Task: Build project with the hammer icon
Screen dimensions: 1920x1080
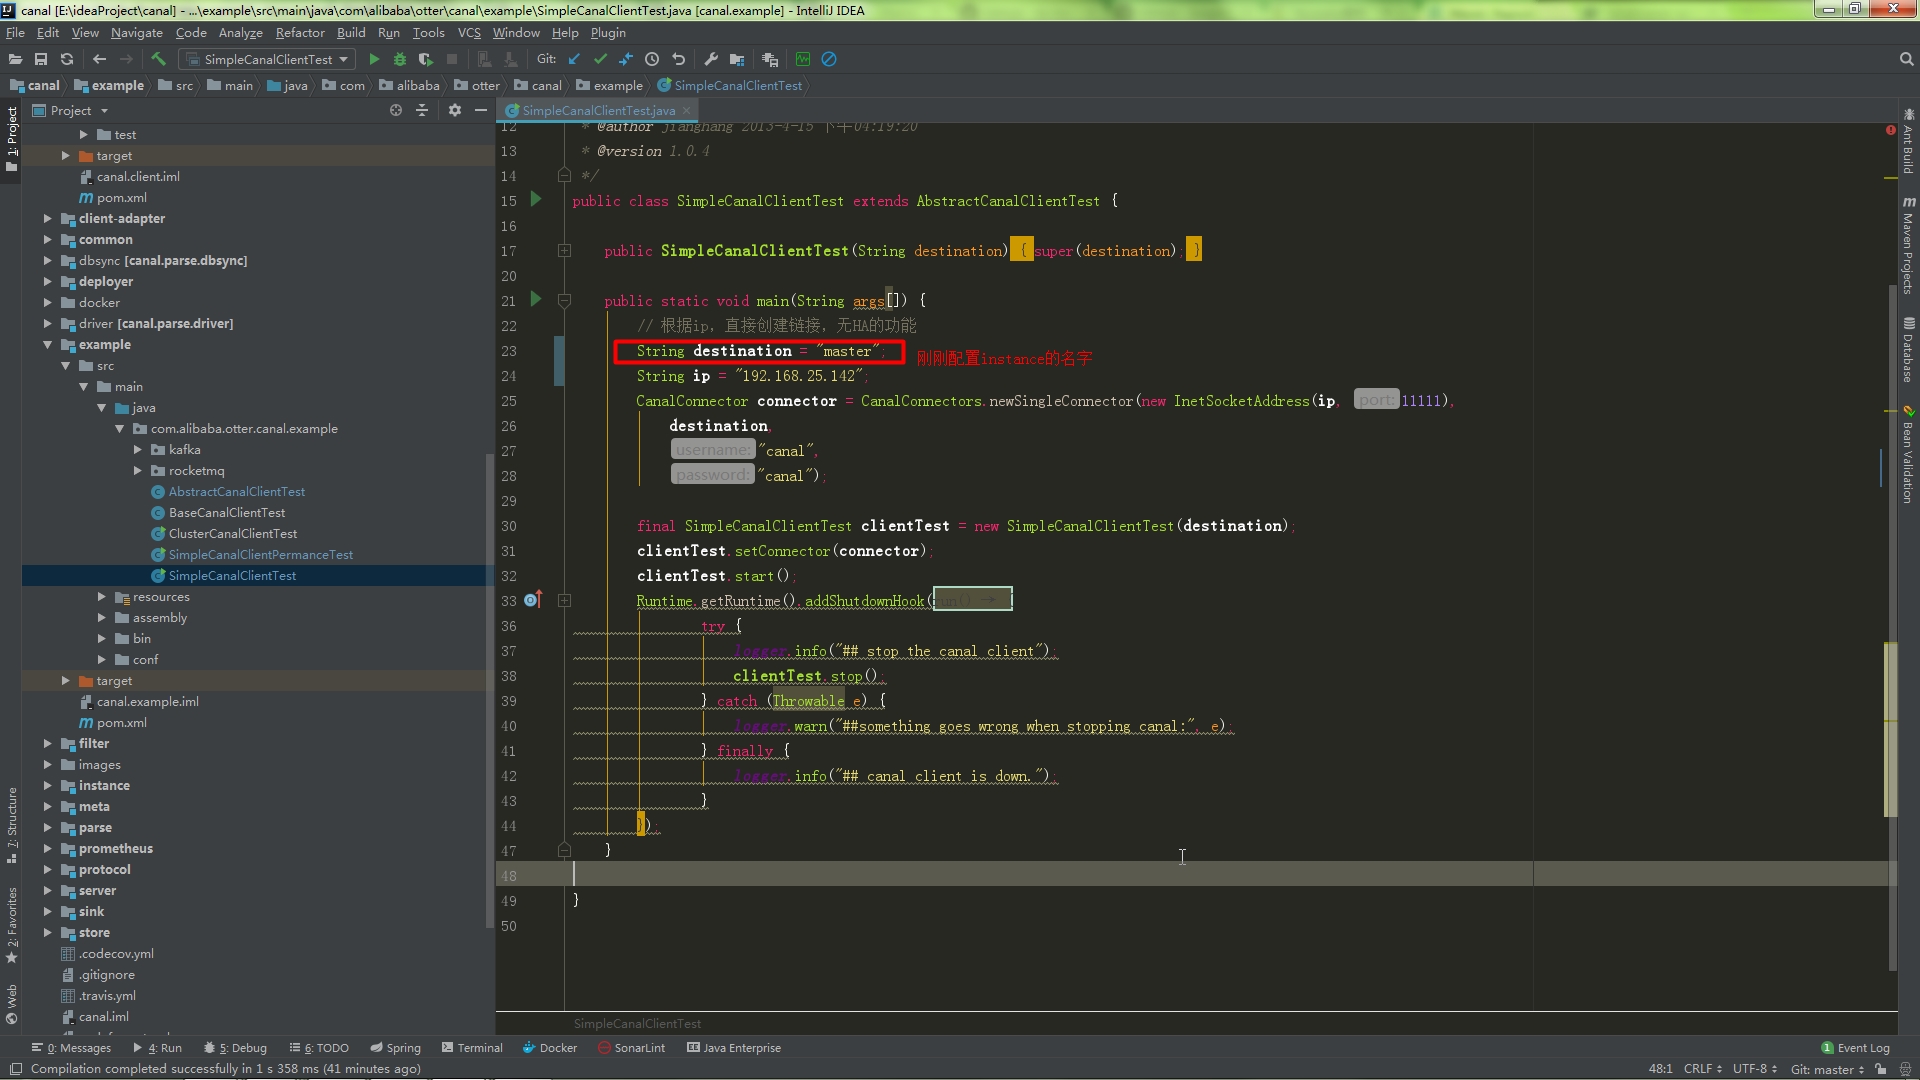Action: (158, 59)
